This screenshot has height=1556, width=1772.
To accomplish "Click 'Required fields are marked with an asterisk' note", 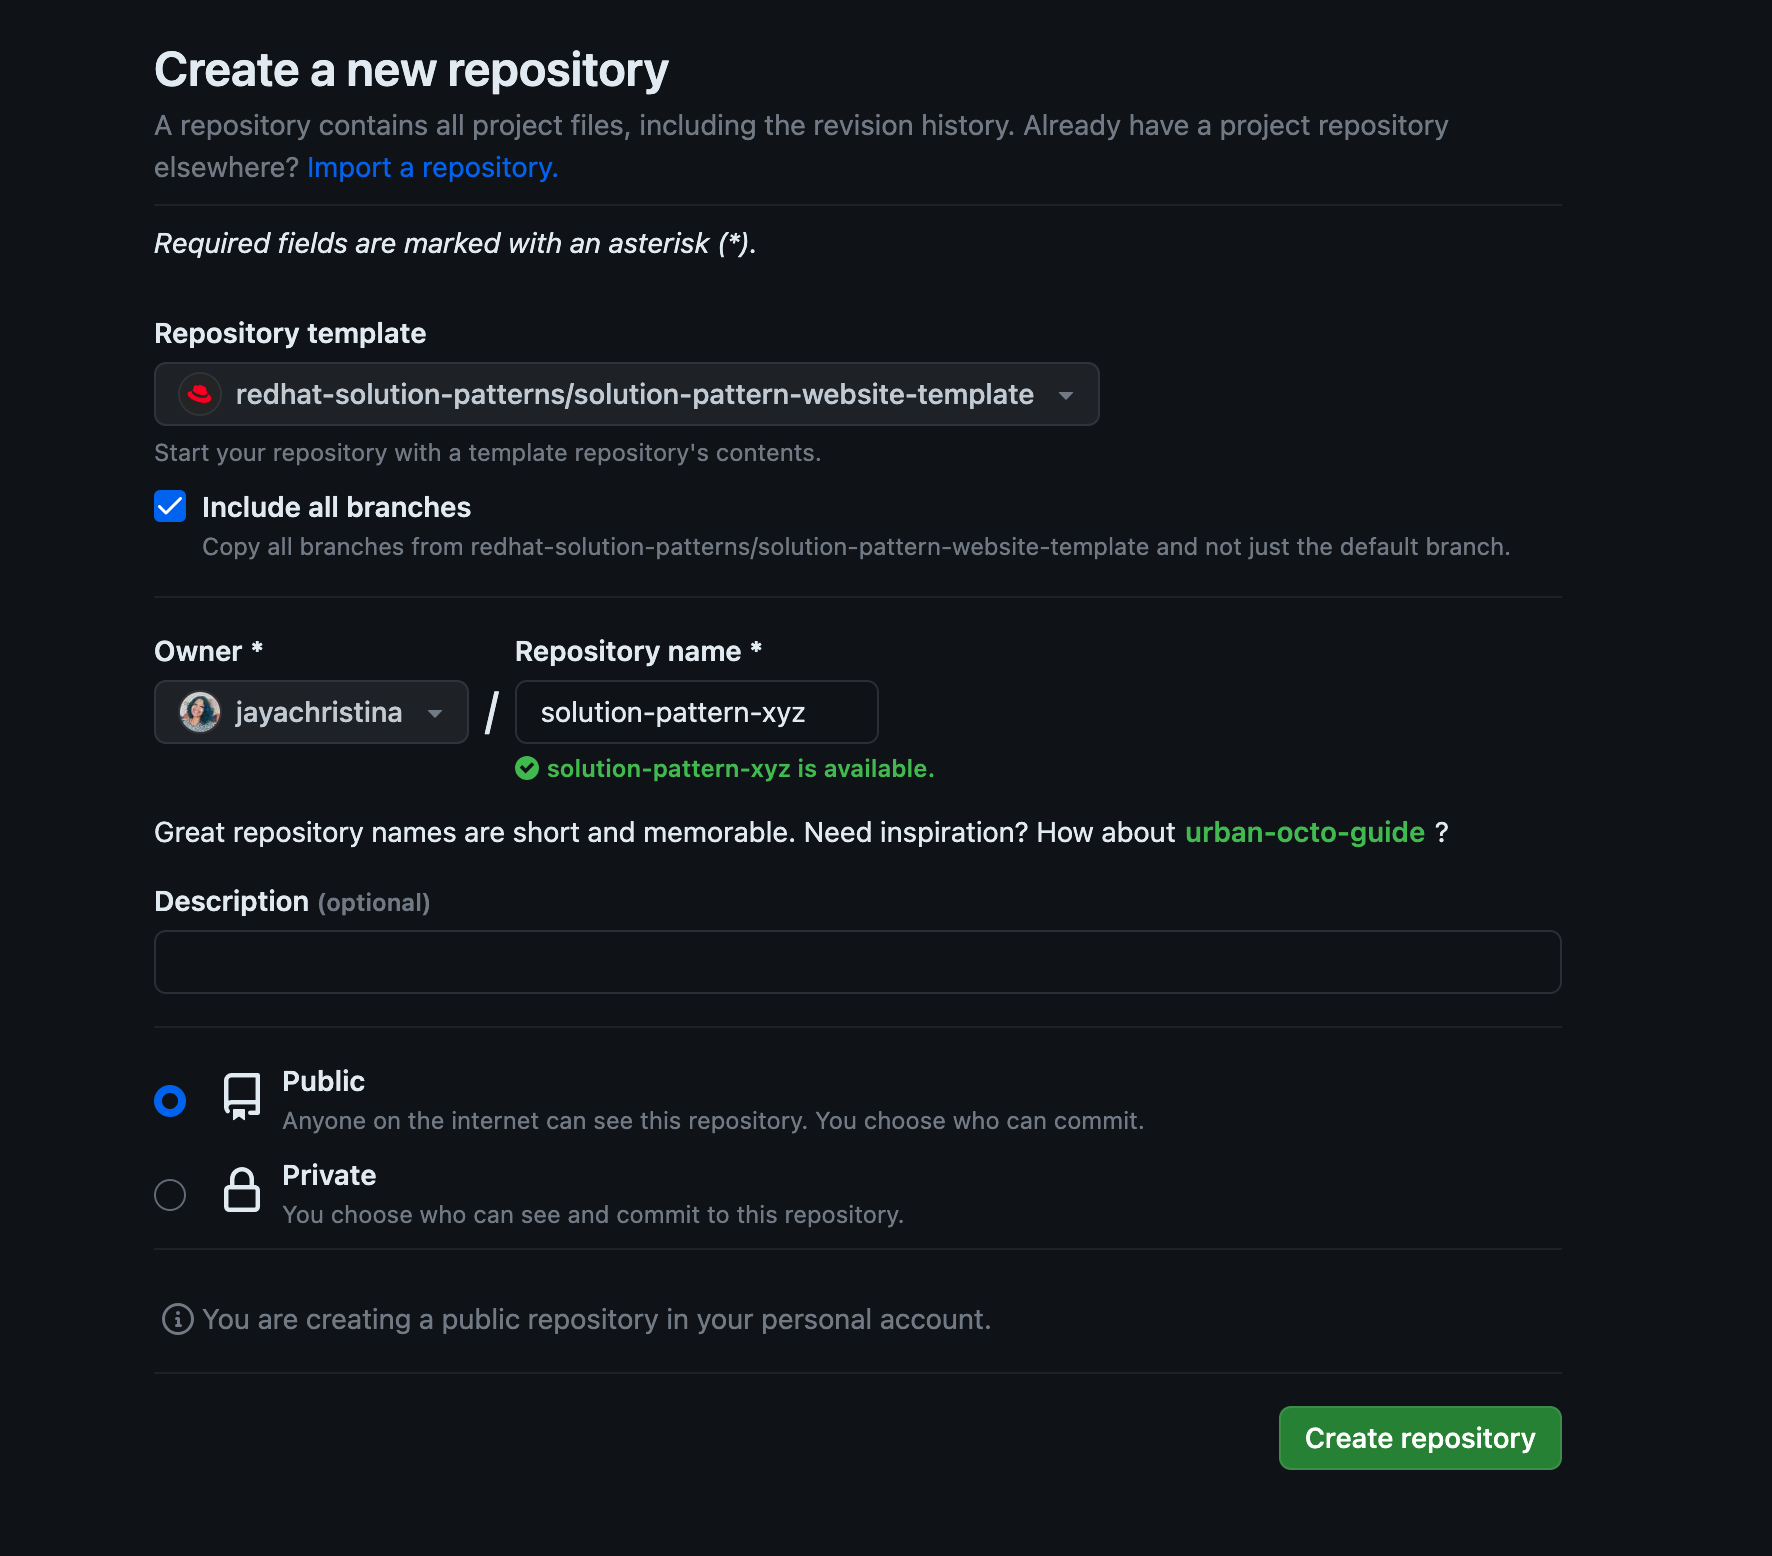I will tap(455, 243).
